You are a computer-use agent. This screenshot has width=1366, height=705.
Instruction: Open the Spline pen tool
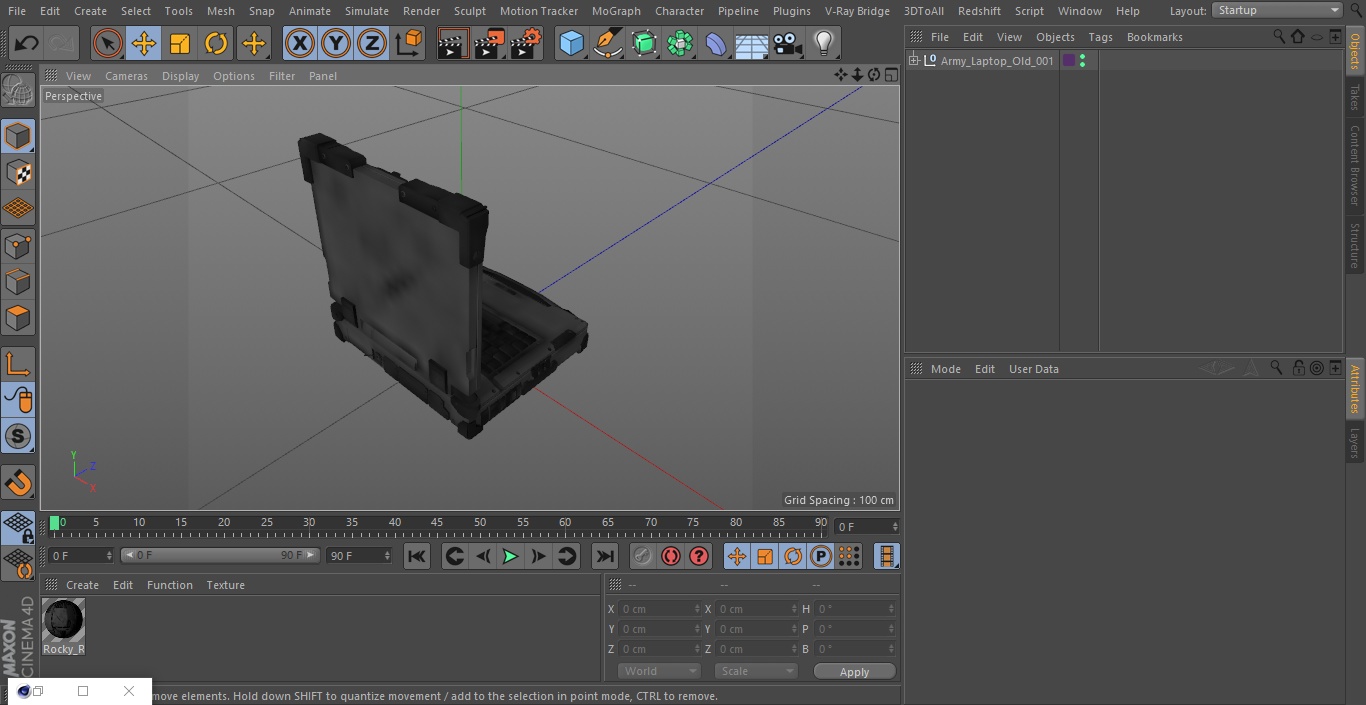tap(607, 43)
